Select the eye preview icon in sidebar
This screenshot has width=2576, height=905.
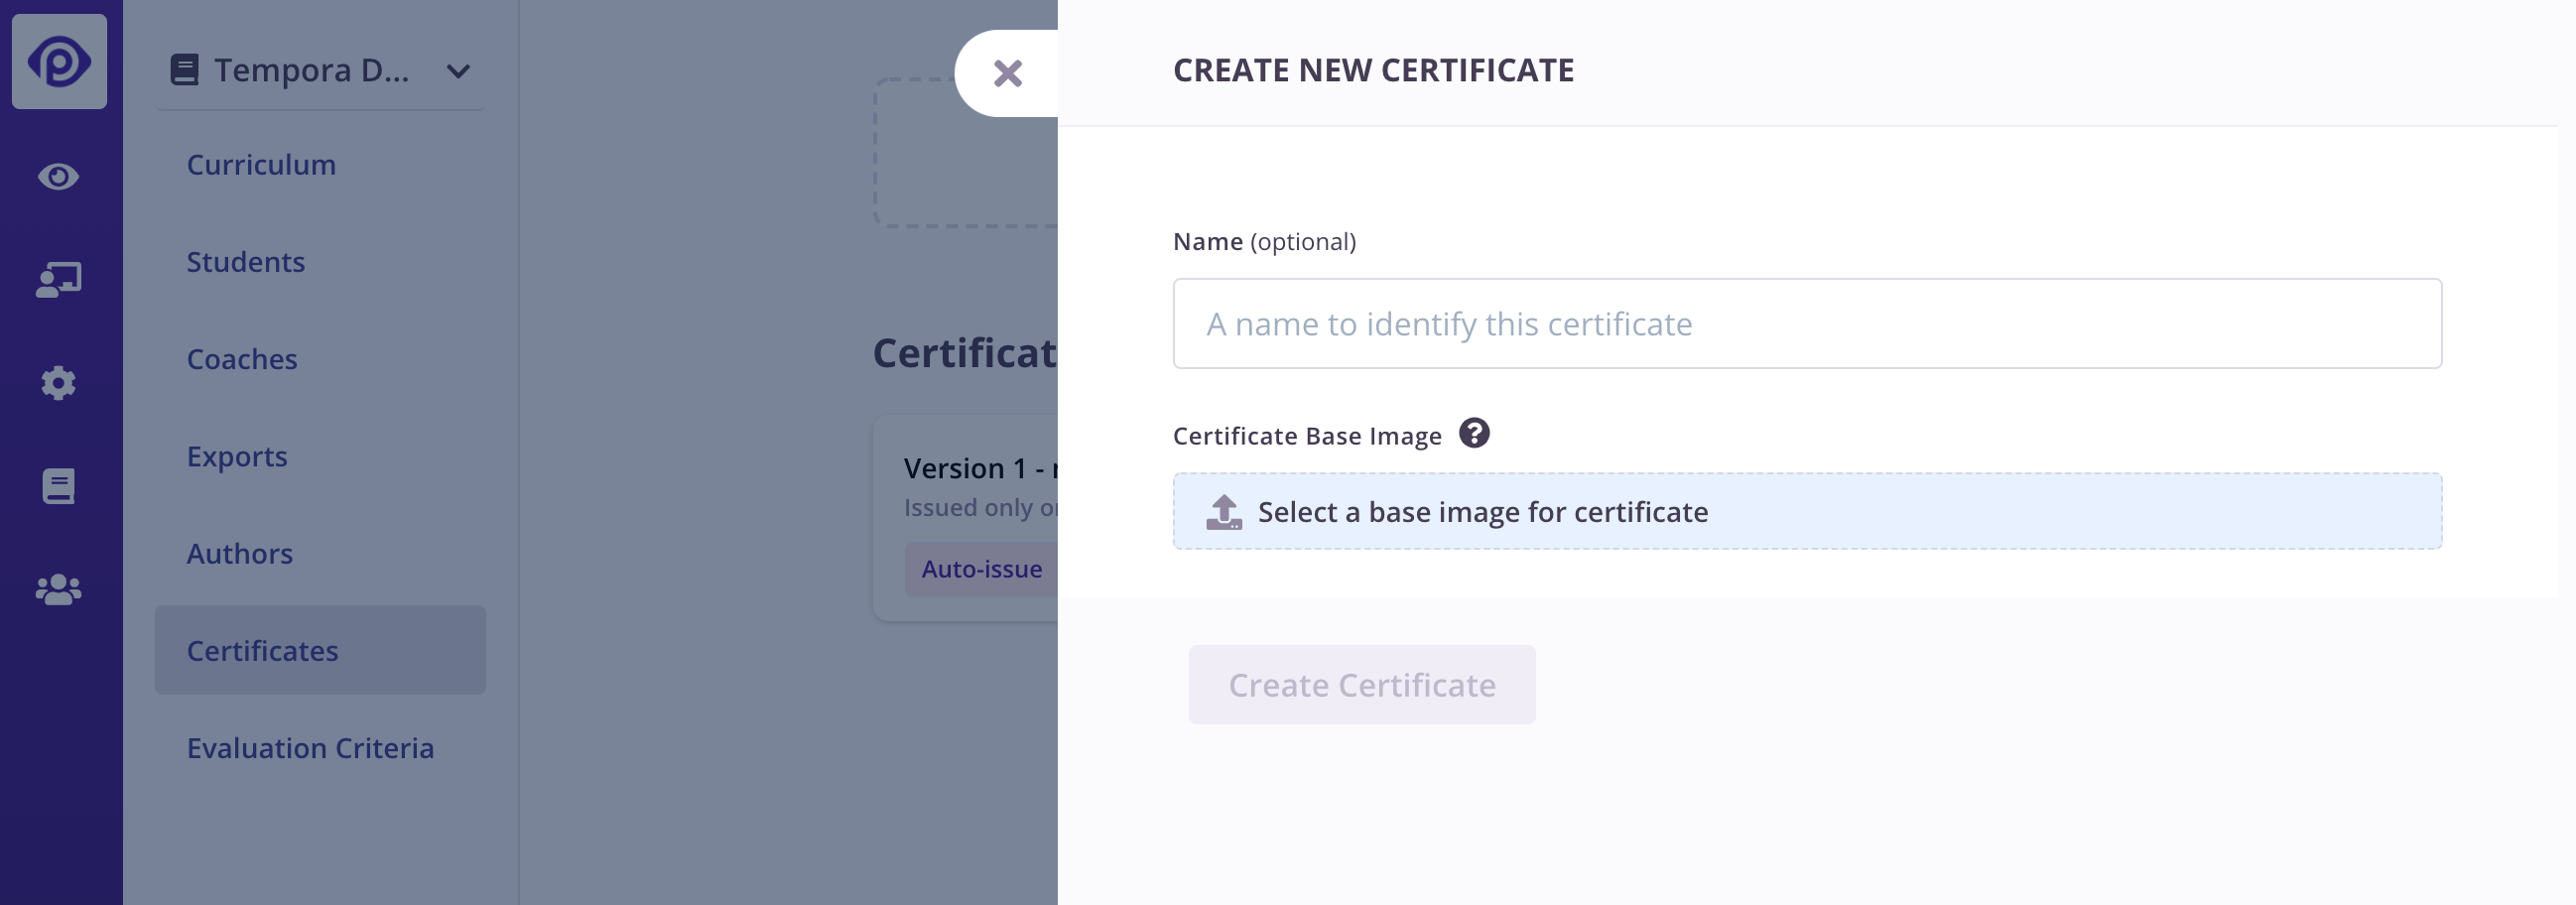tap(59, 177)
